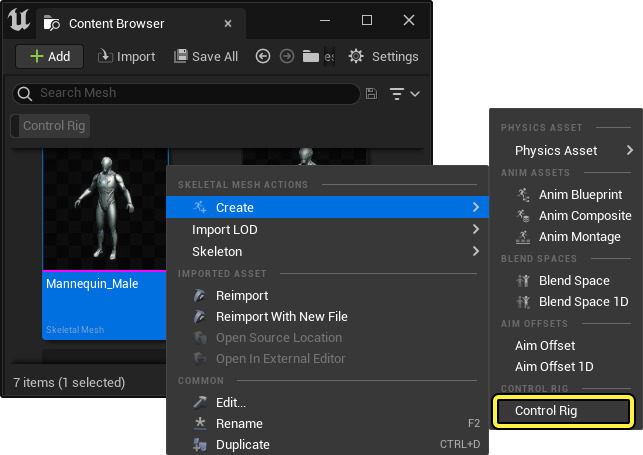Choose Reimport from context menu
Screen dimensions: 643x455
click(327, 296)
